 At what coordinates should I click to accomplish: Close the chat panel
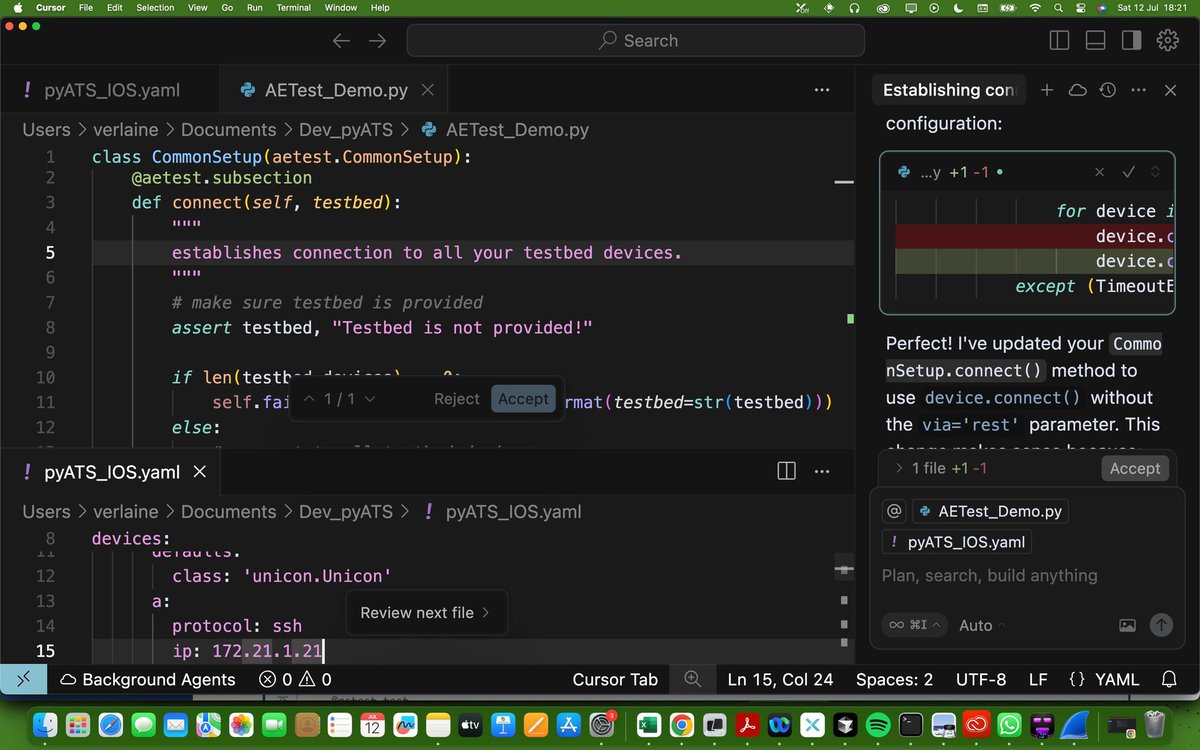tap(1171, 90)
